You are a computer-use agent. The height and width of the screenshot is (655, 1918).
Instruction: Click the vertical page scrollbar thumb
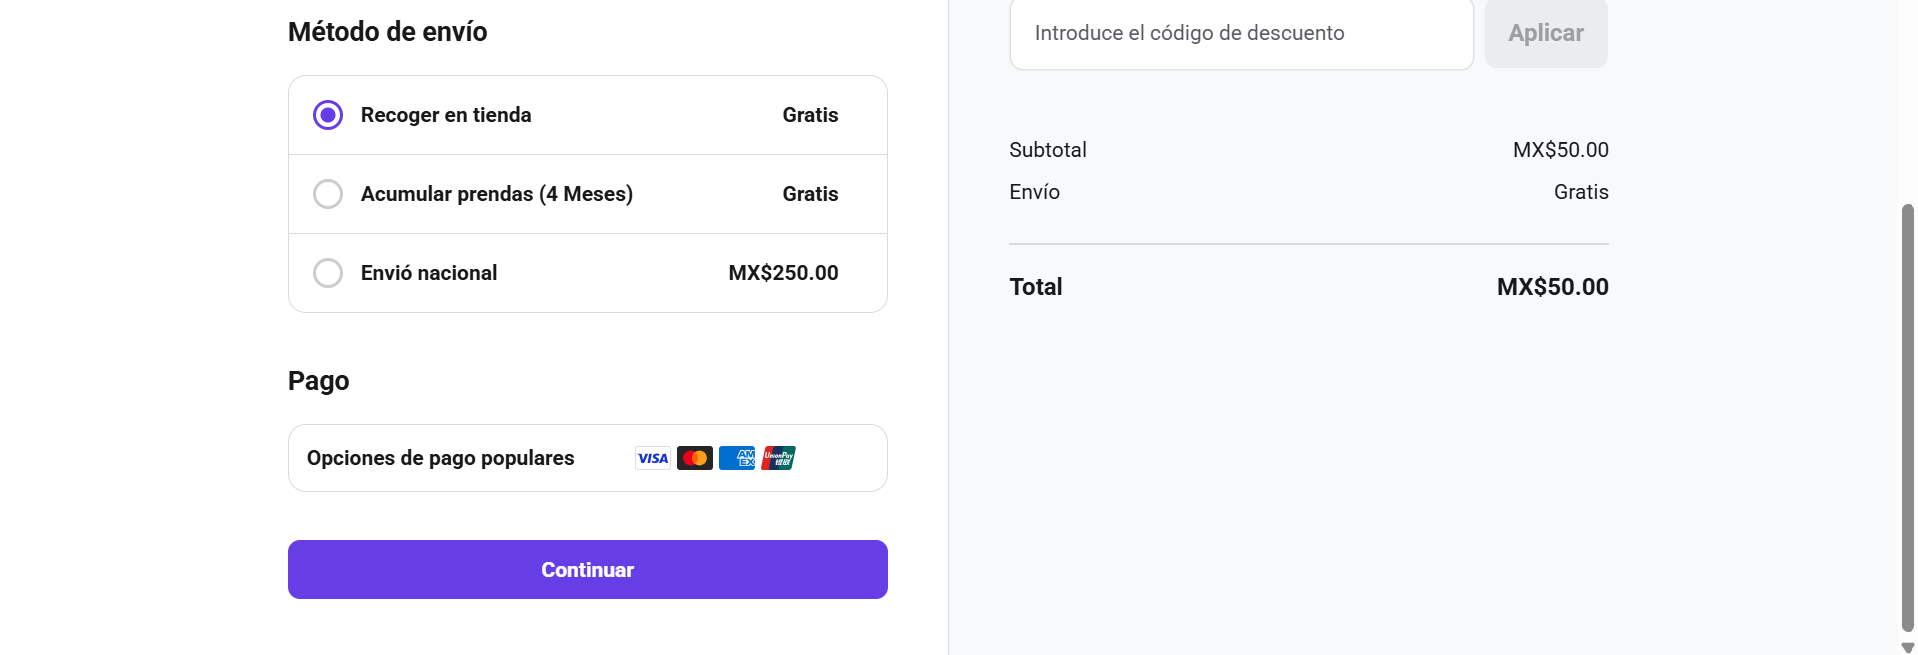pos(1907,418)
